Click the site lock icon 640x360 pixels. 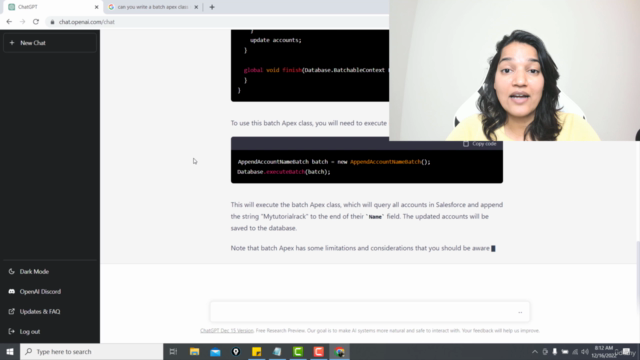52,22
